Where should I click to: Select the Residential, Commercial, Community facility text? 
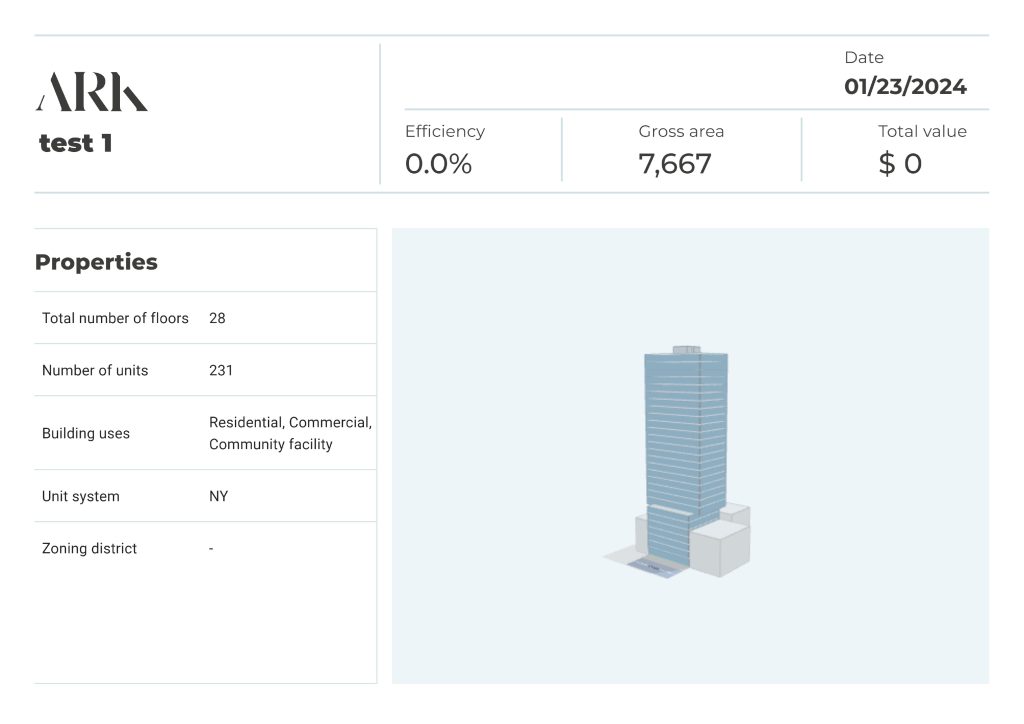coord(290,433)
